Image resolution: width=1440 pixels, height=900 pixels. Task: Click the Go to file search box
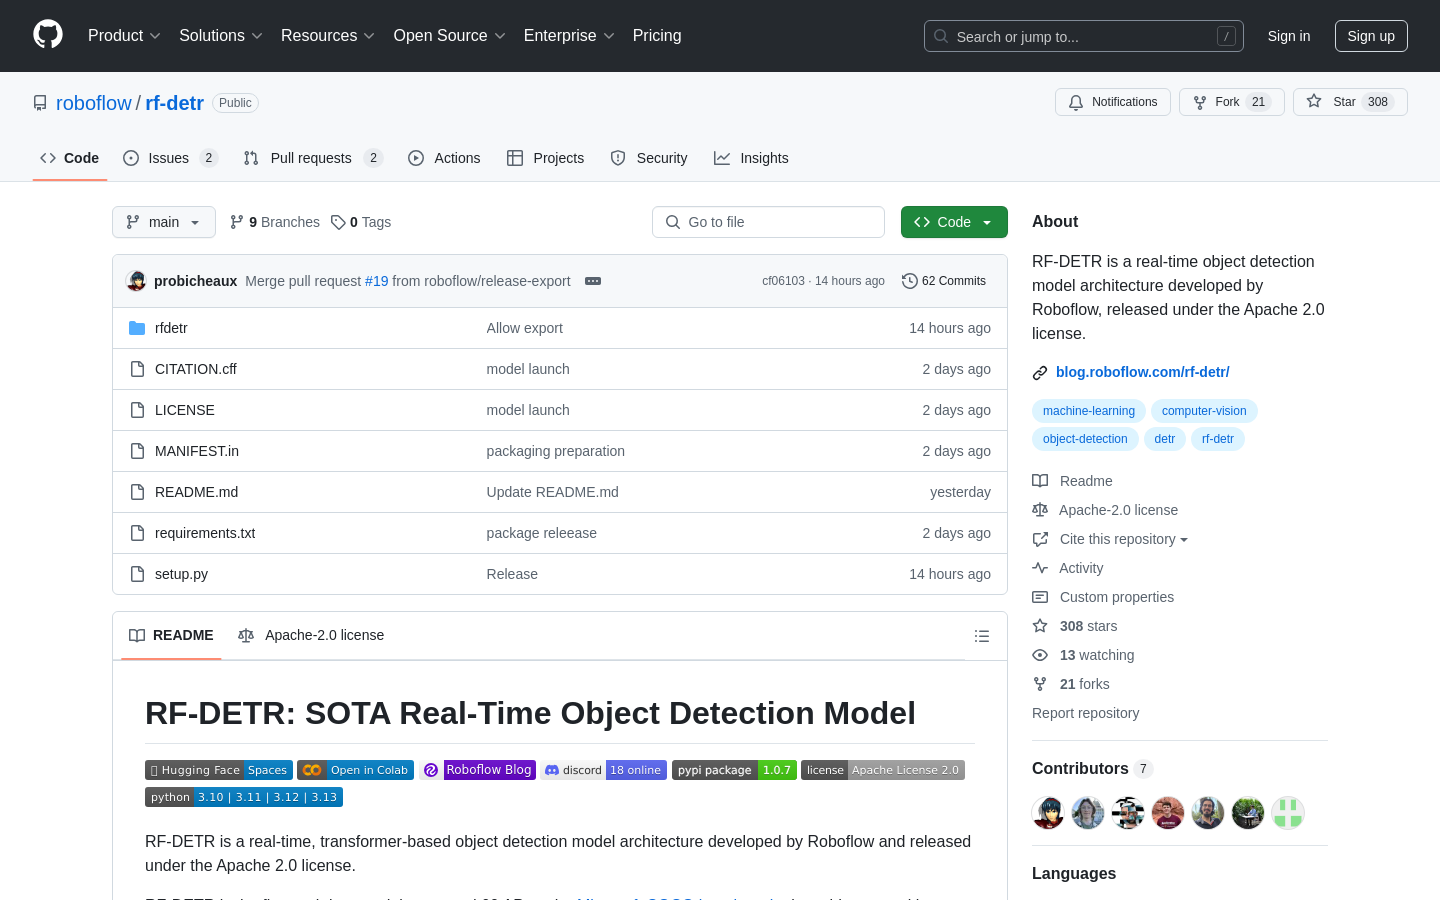click(768, 222)
